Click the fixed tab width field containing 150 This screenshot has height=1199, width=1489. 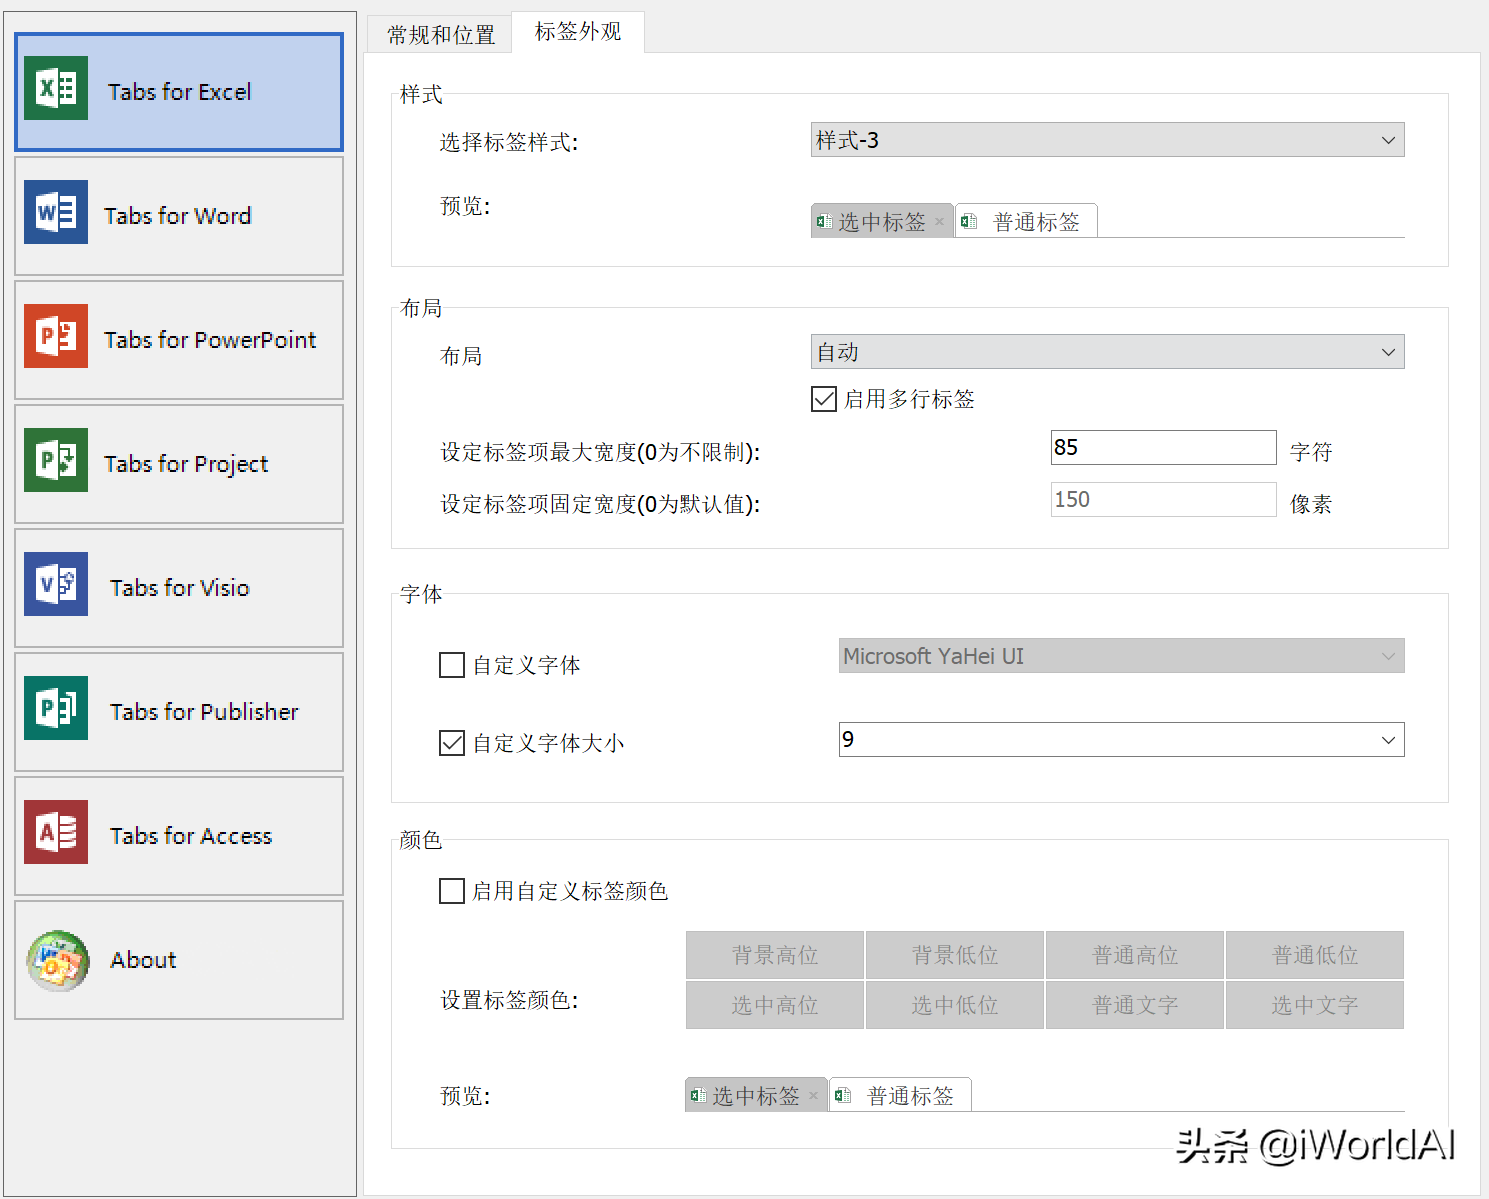(x=1163, y=500)
